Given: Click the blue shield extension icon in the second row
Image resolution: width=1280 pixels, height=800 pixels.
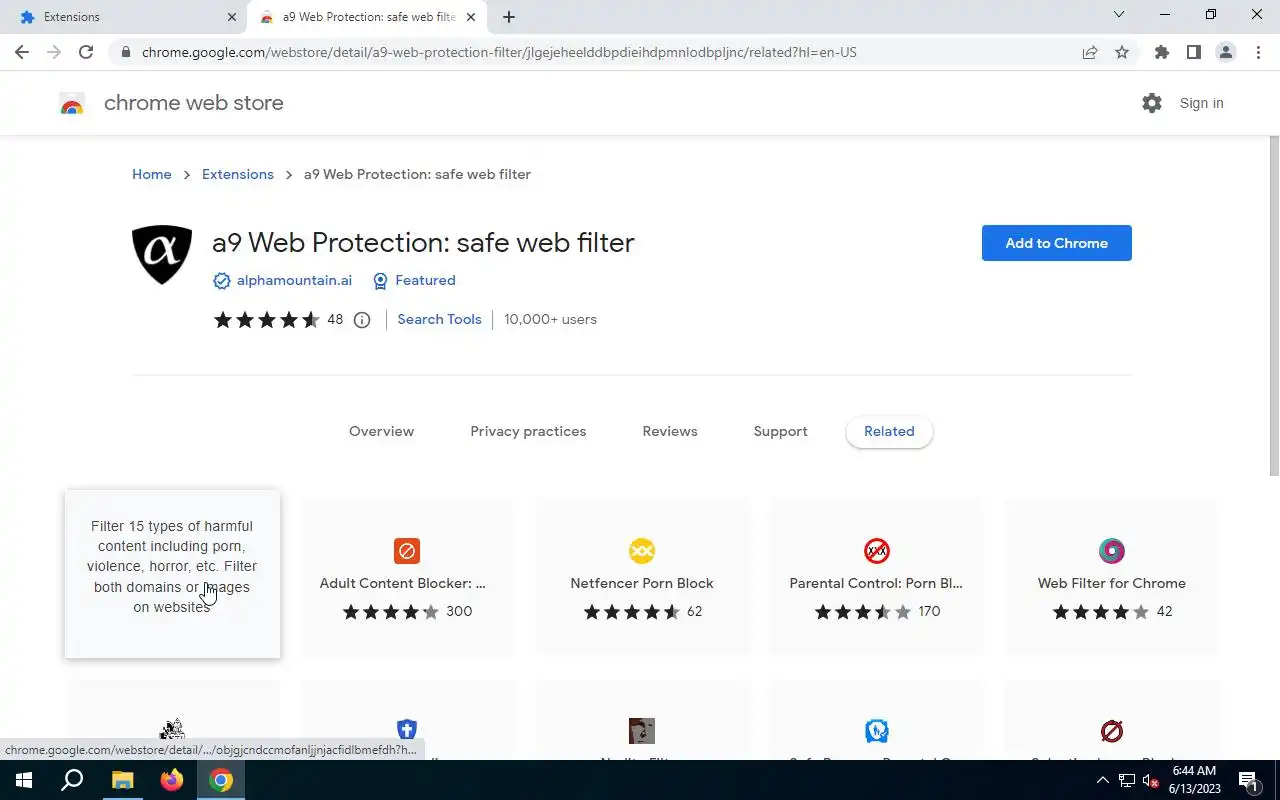Looking at the screenshot, I should (x=407, y=730).
